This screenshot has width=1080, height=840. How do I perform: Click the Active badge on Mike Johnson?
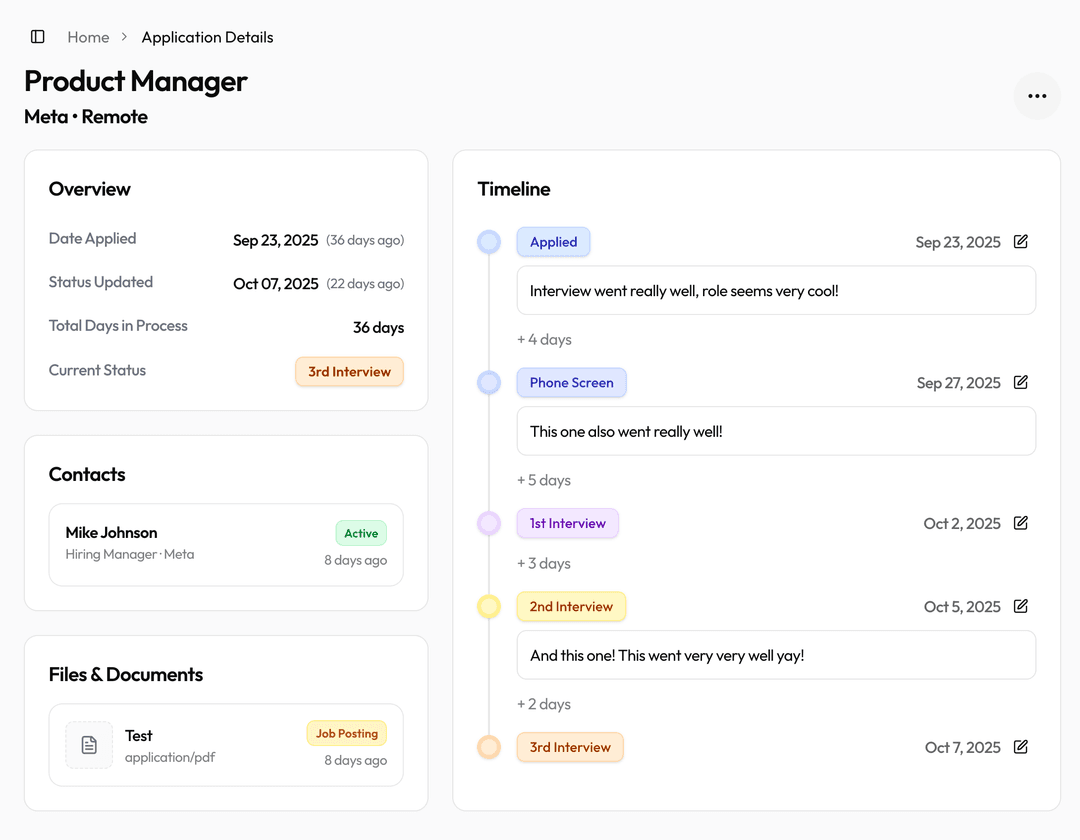pos(361,533)
